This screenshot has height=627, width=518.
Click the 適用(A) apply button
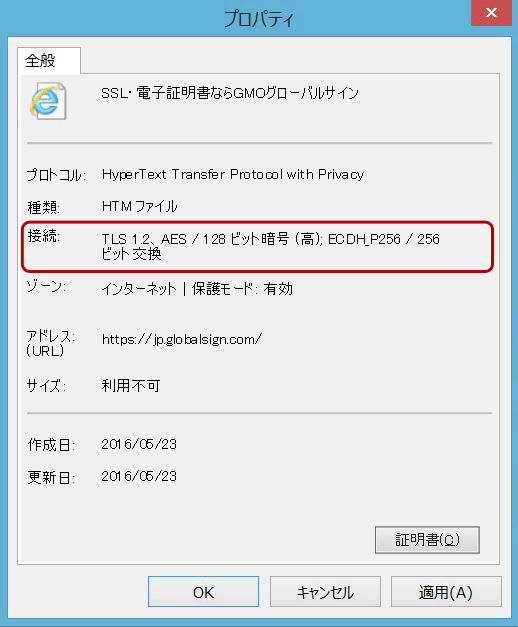(446, 592)
